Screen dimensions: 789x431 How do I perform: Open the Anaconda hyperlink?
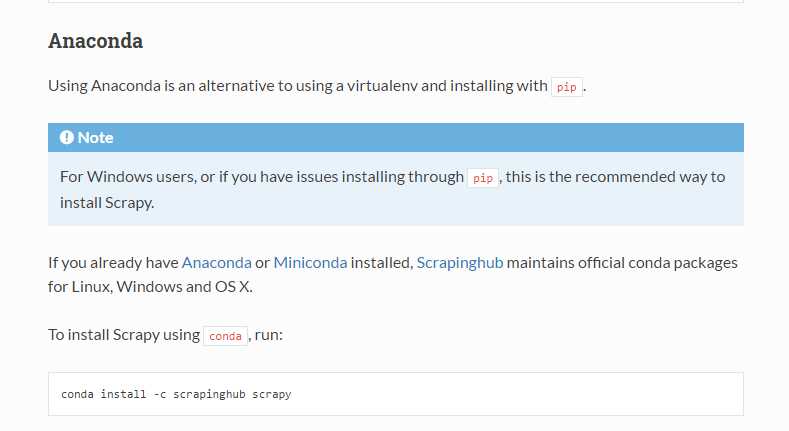pyautogui.click(x=216, y=263)
